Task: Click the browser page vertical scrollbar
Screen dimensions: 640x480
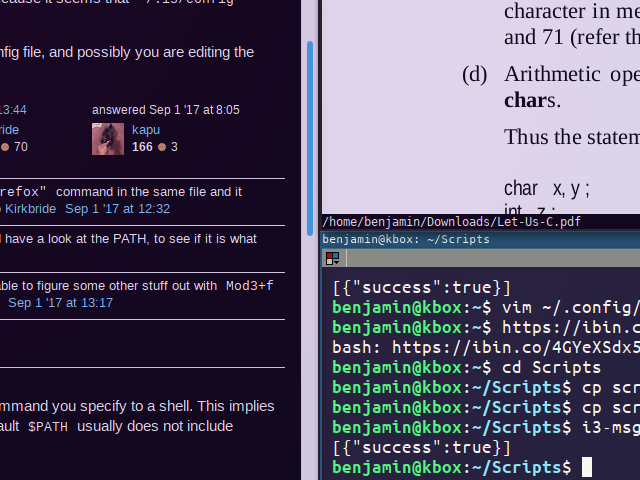Action: click(x=310, y=138)
